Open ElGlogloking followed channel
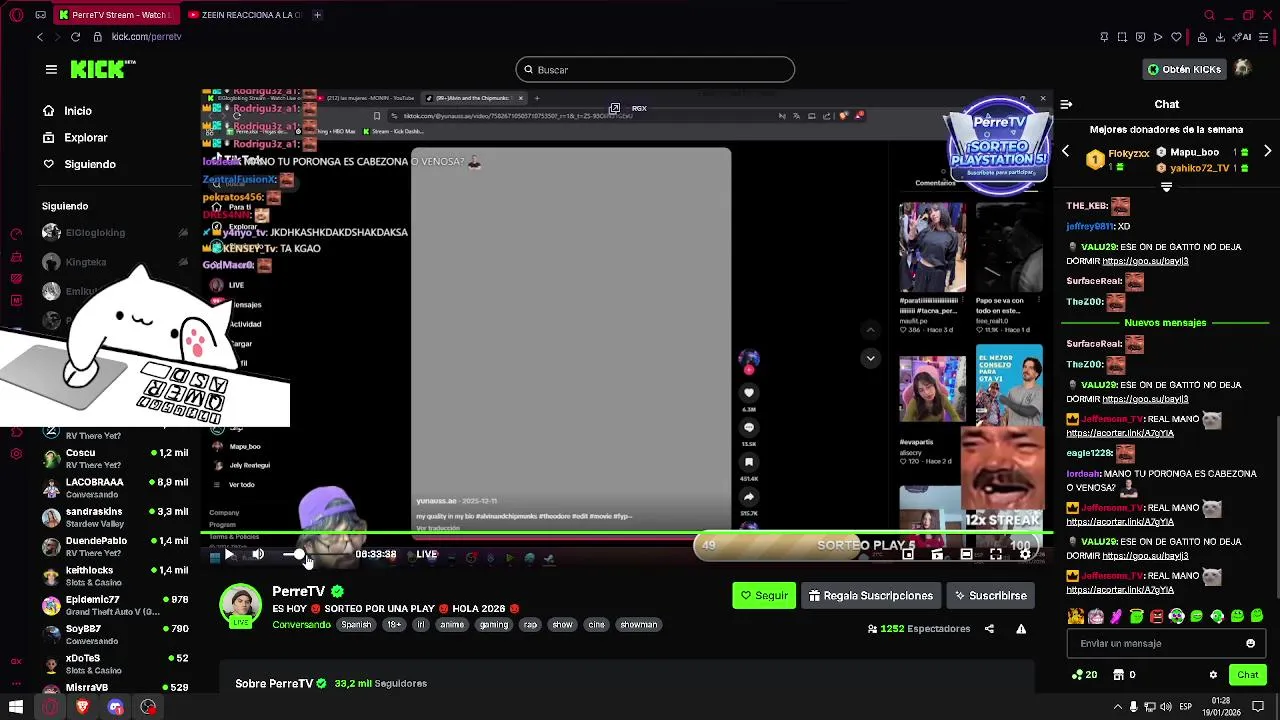Image resolution: width=1280 pixels, height=720 pixels. tap(115, 233)
